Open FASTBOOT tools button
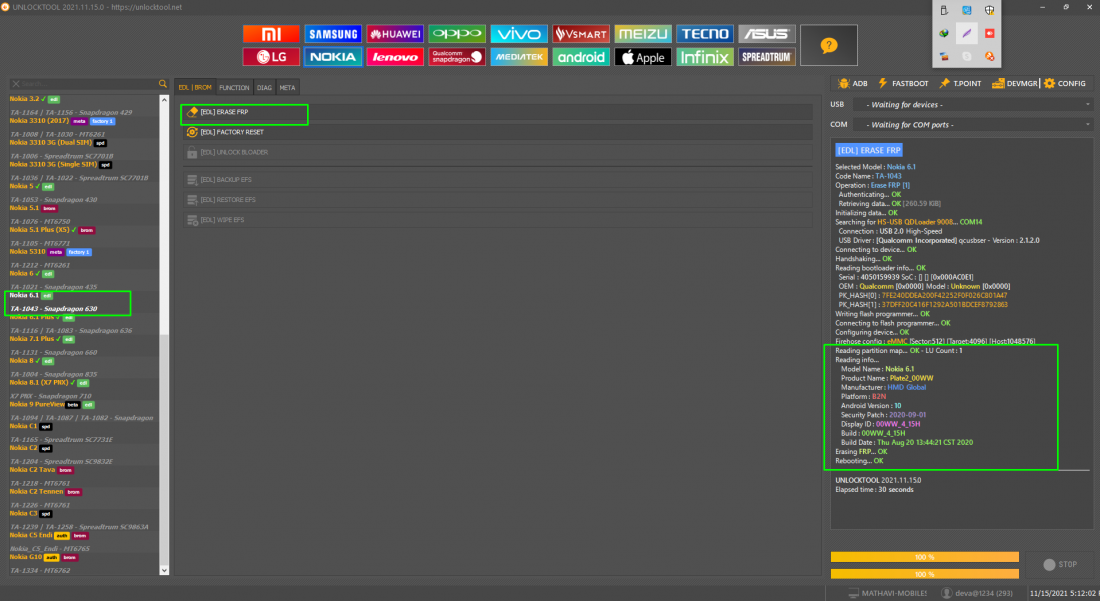The height and width of the screenshot is (601, 1100). (x=903, y=83)
